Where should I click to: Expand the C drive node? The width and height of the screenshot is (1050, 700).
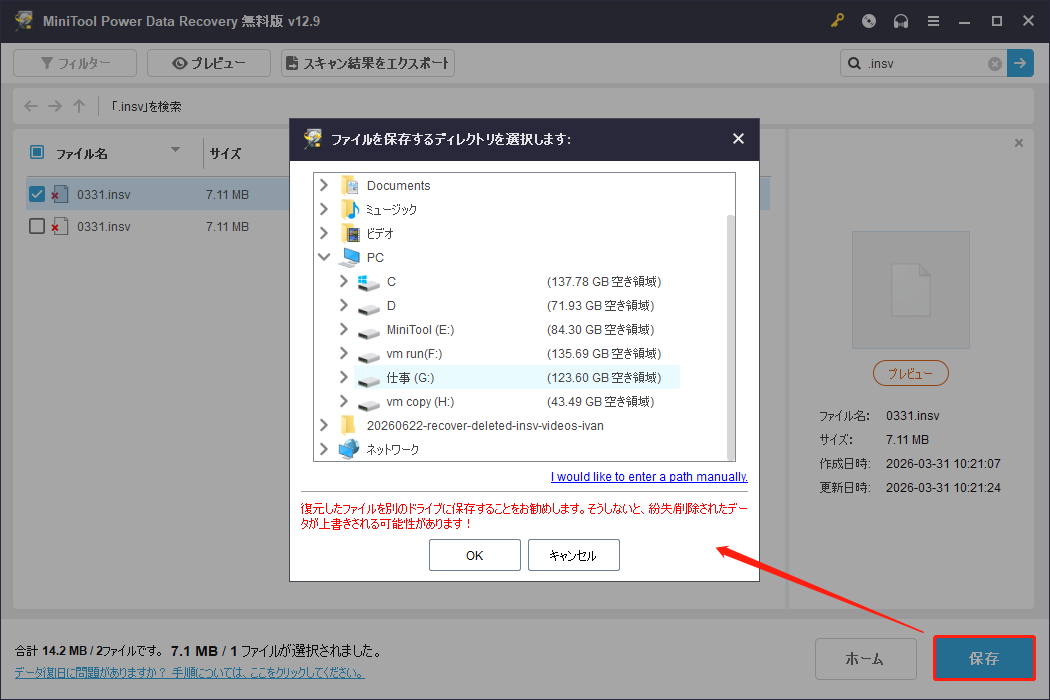pos(344,281)
